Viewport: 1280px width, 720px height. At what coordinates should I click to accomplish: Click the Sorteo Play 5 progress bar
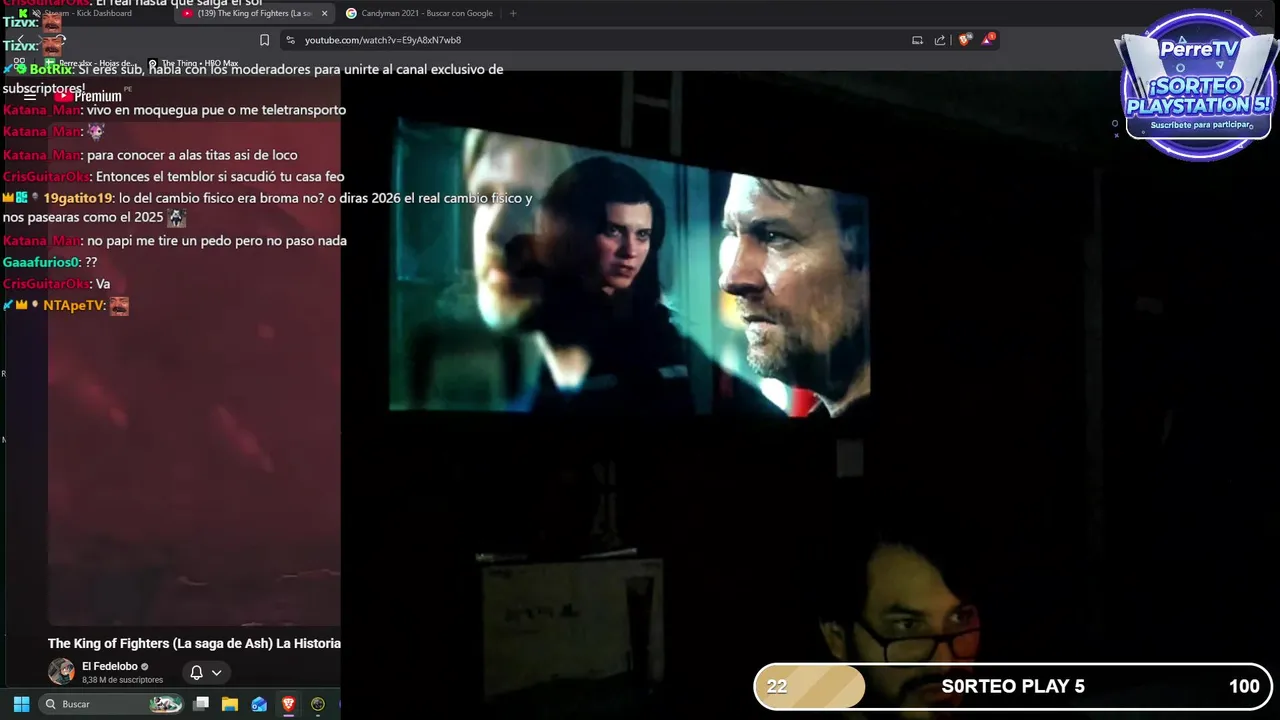pos(1012,686)
